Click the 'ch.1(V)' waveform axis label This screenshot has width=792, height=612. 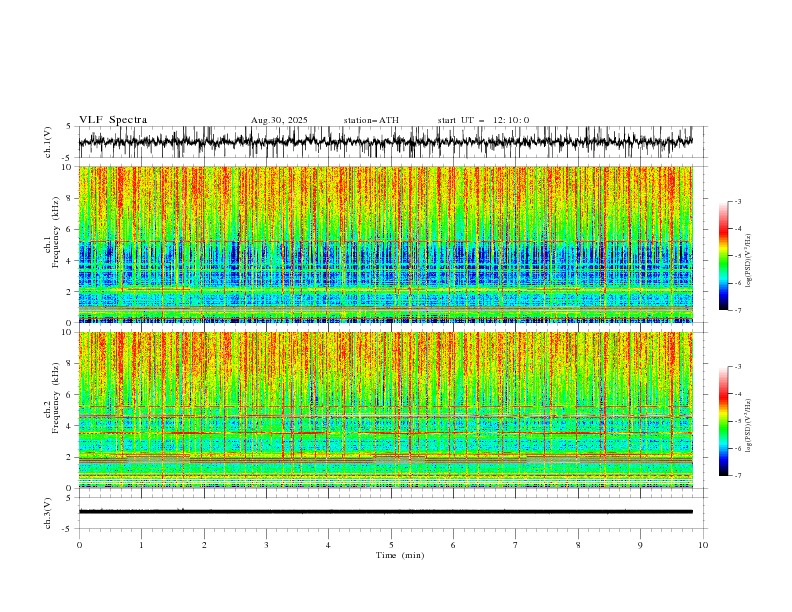[x=48, y=142]
